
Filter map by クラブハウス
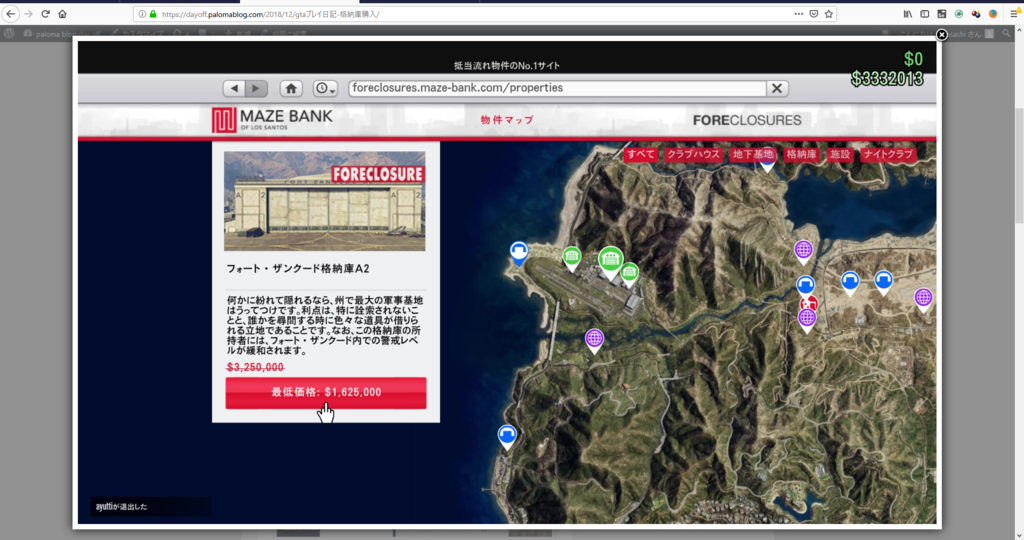pyautogui.click(x=693, y=155)
